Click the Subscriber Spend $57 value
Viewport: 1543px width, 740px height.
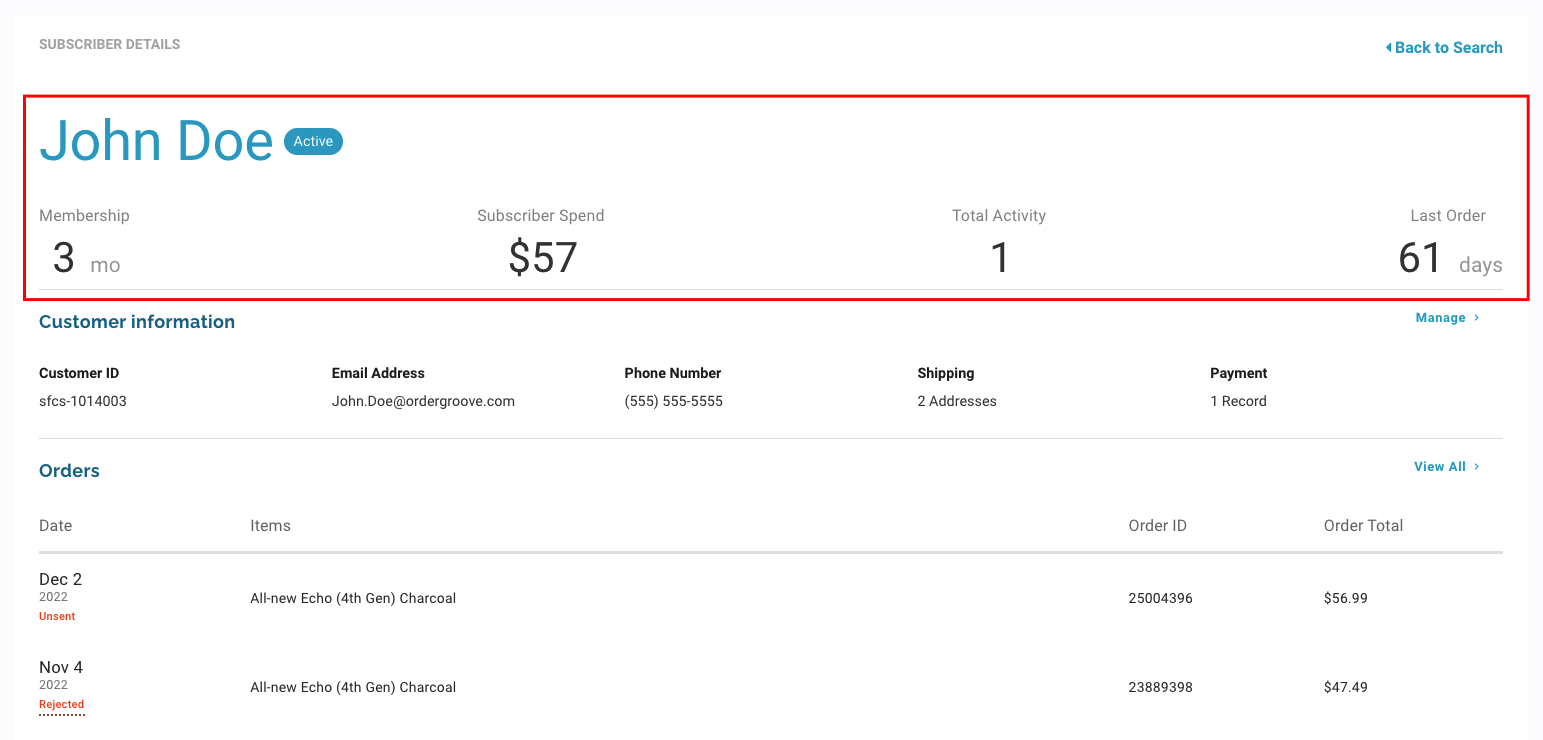coord(543,258)
